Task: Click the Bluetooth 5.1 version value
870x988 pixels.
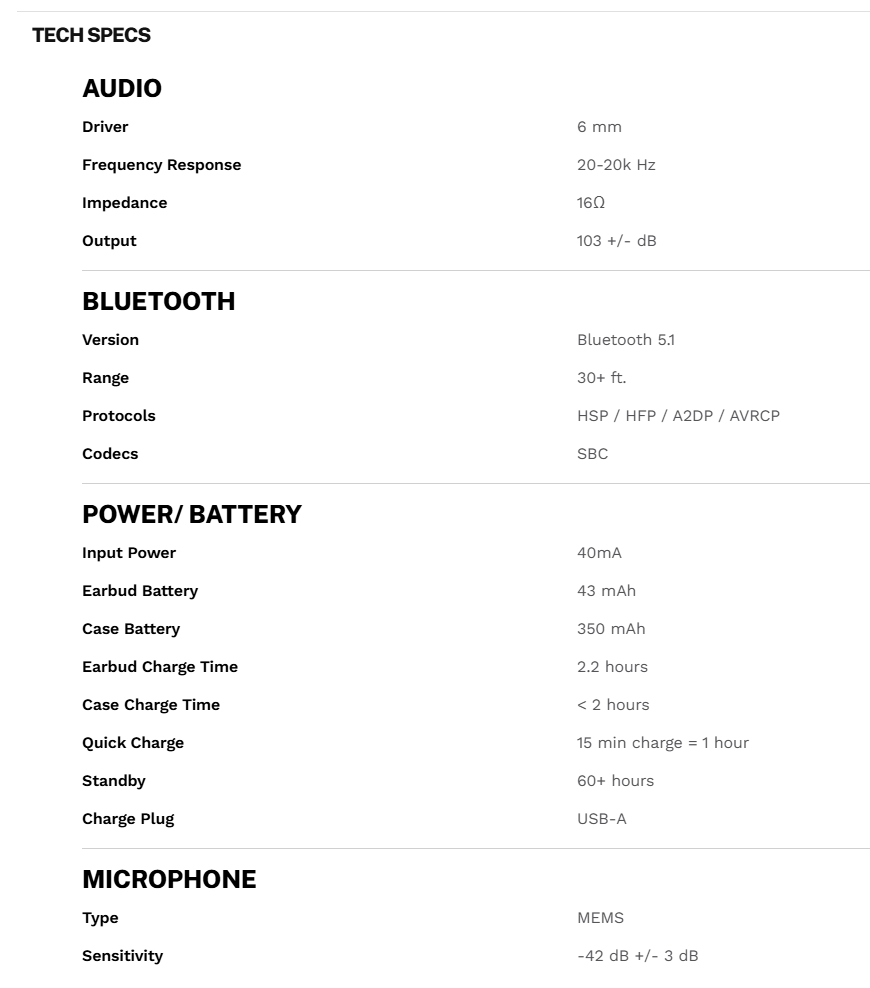Action: 625,340
